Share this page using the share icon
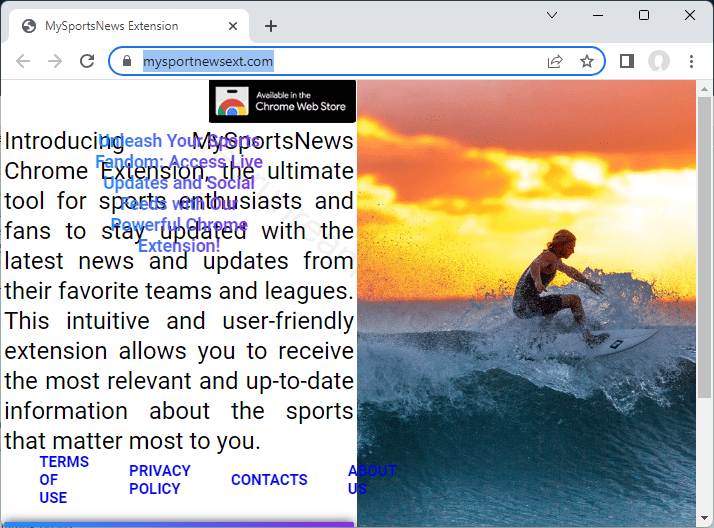714x528 pixels. point(555,61)
